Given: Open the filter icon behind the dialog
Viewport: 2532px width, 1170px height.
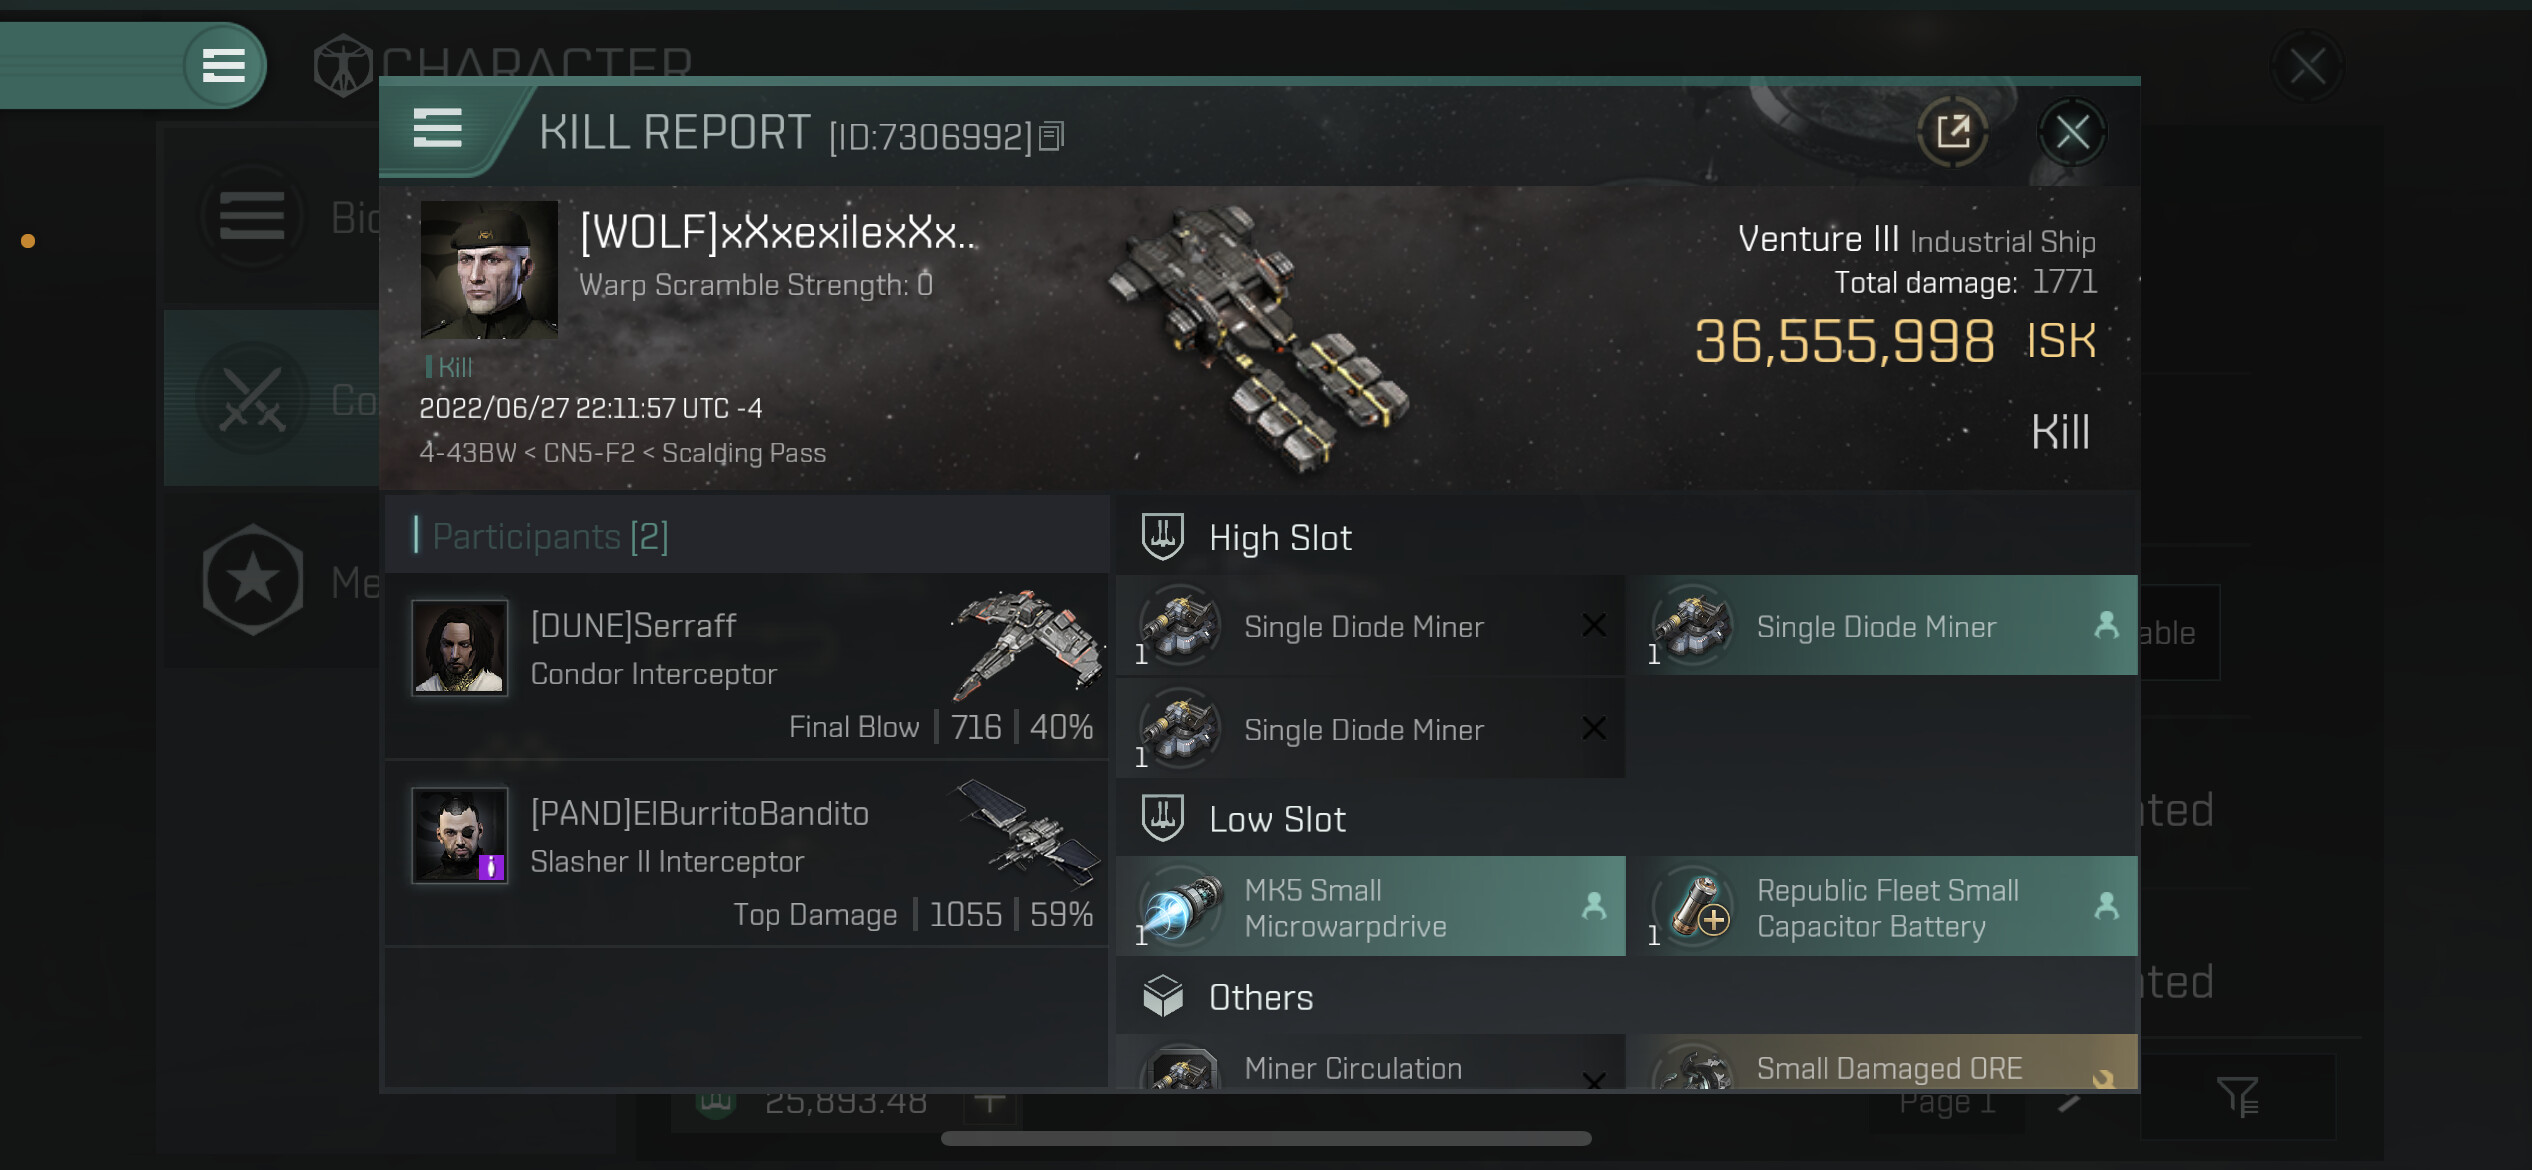Looking at the screenshot, I should 2238,1097.
